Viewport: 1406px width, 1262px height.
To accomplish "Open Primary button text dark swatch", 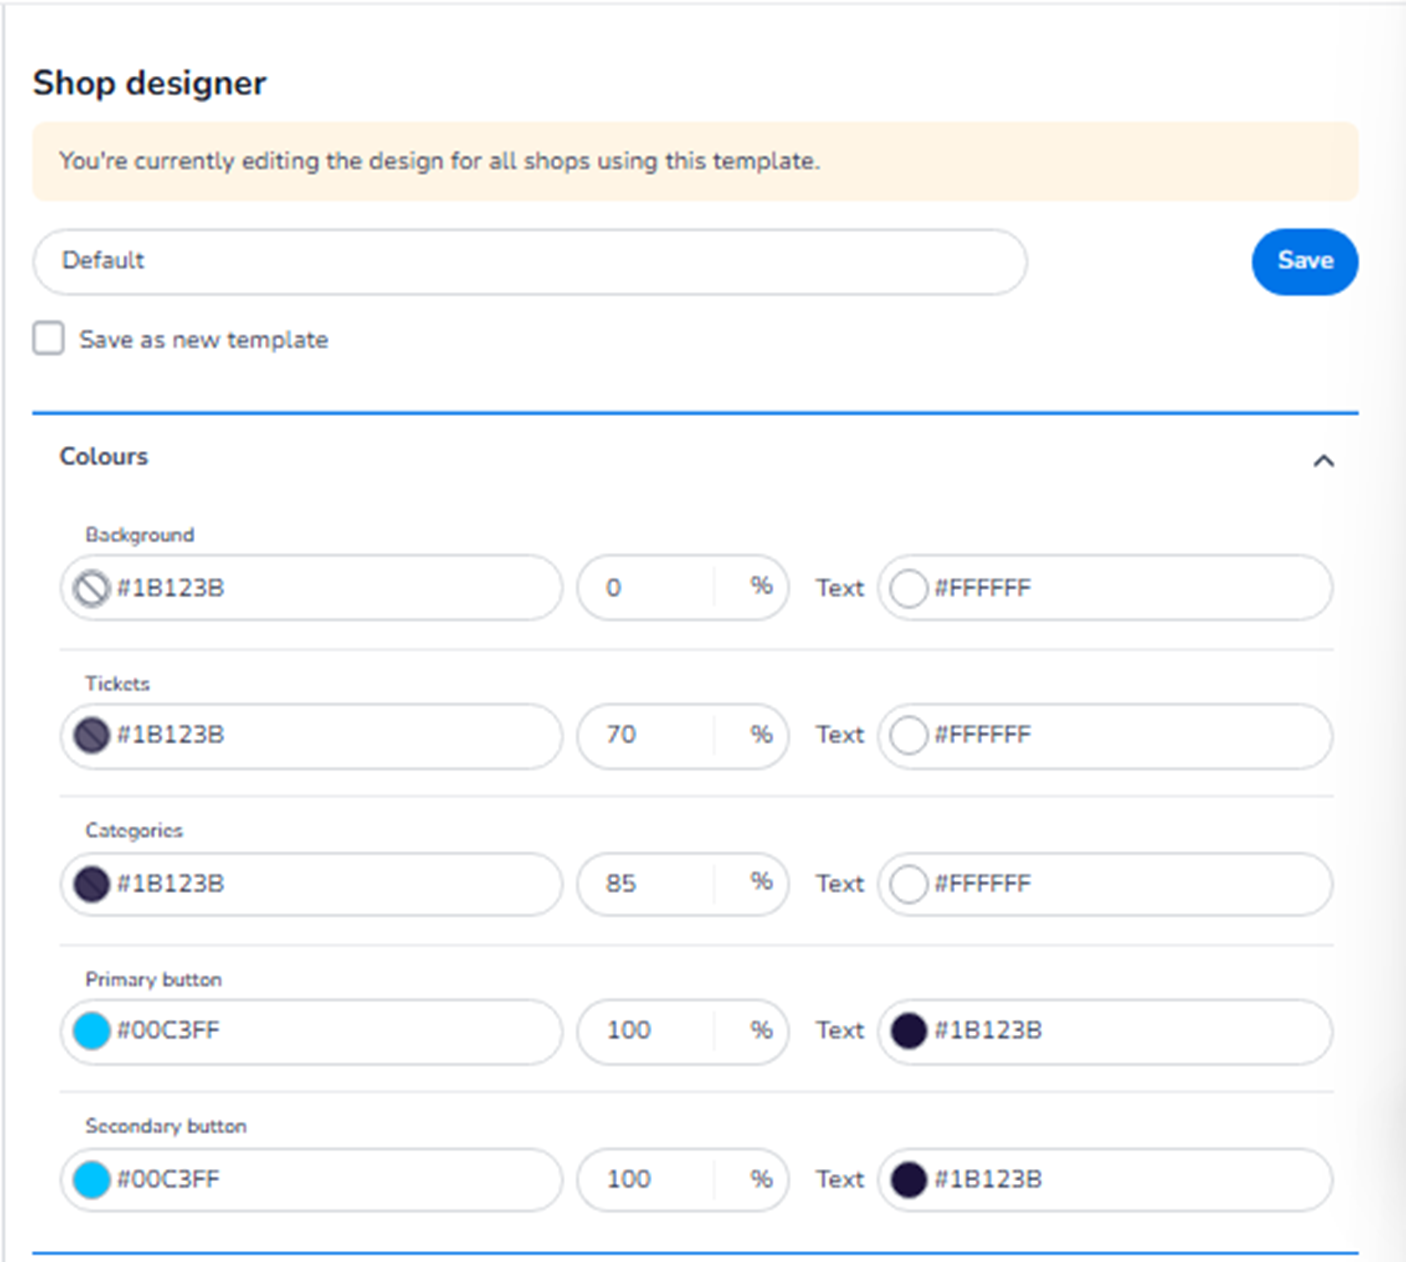I will coord(908,1031).
